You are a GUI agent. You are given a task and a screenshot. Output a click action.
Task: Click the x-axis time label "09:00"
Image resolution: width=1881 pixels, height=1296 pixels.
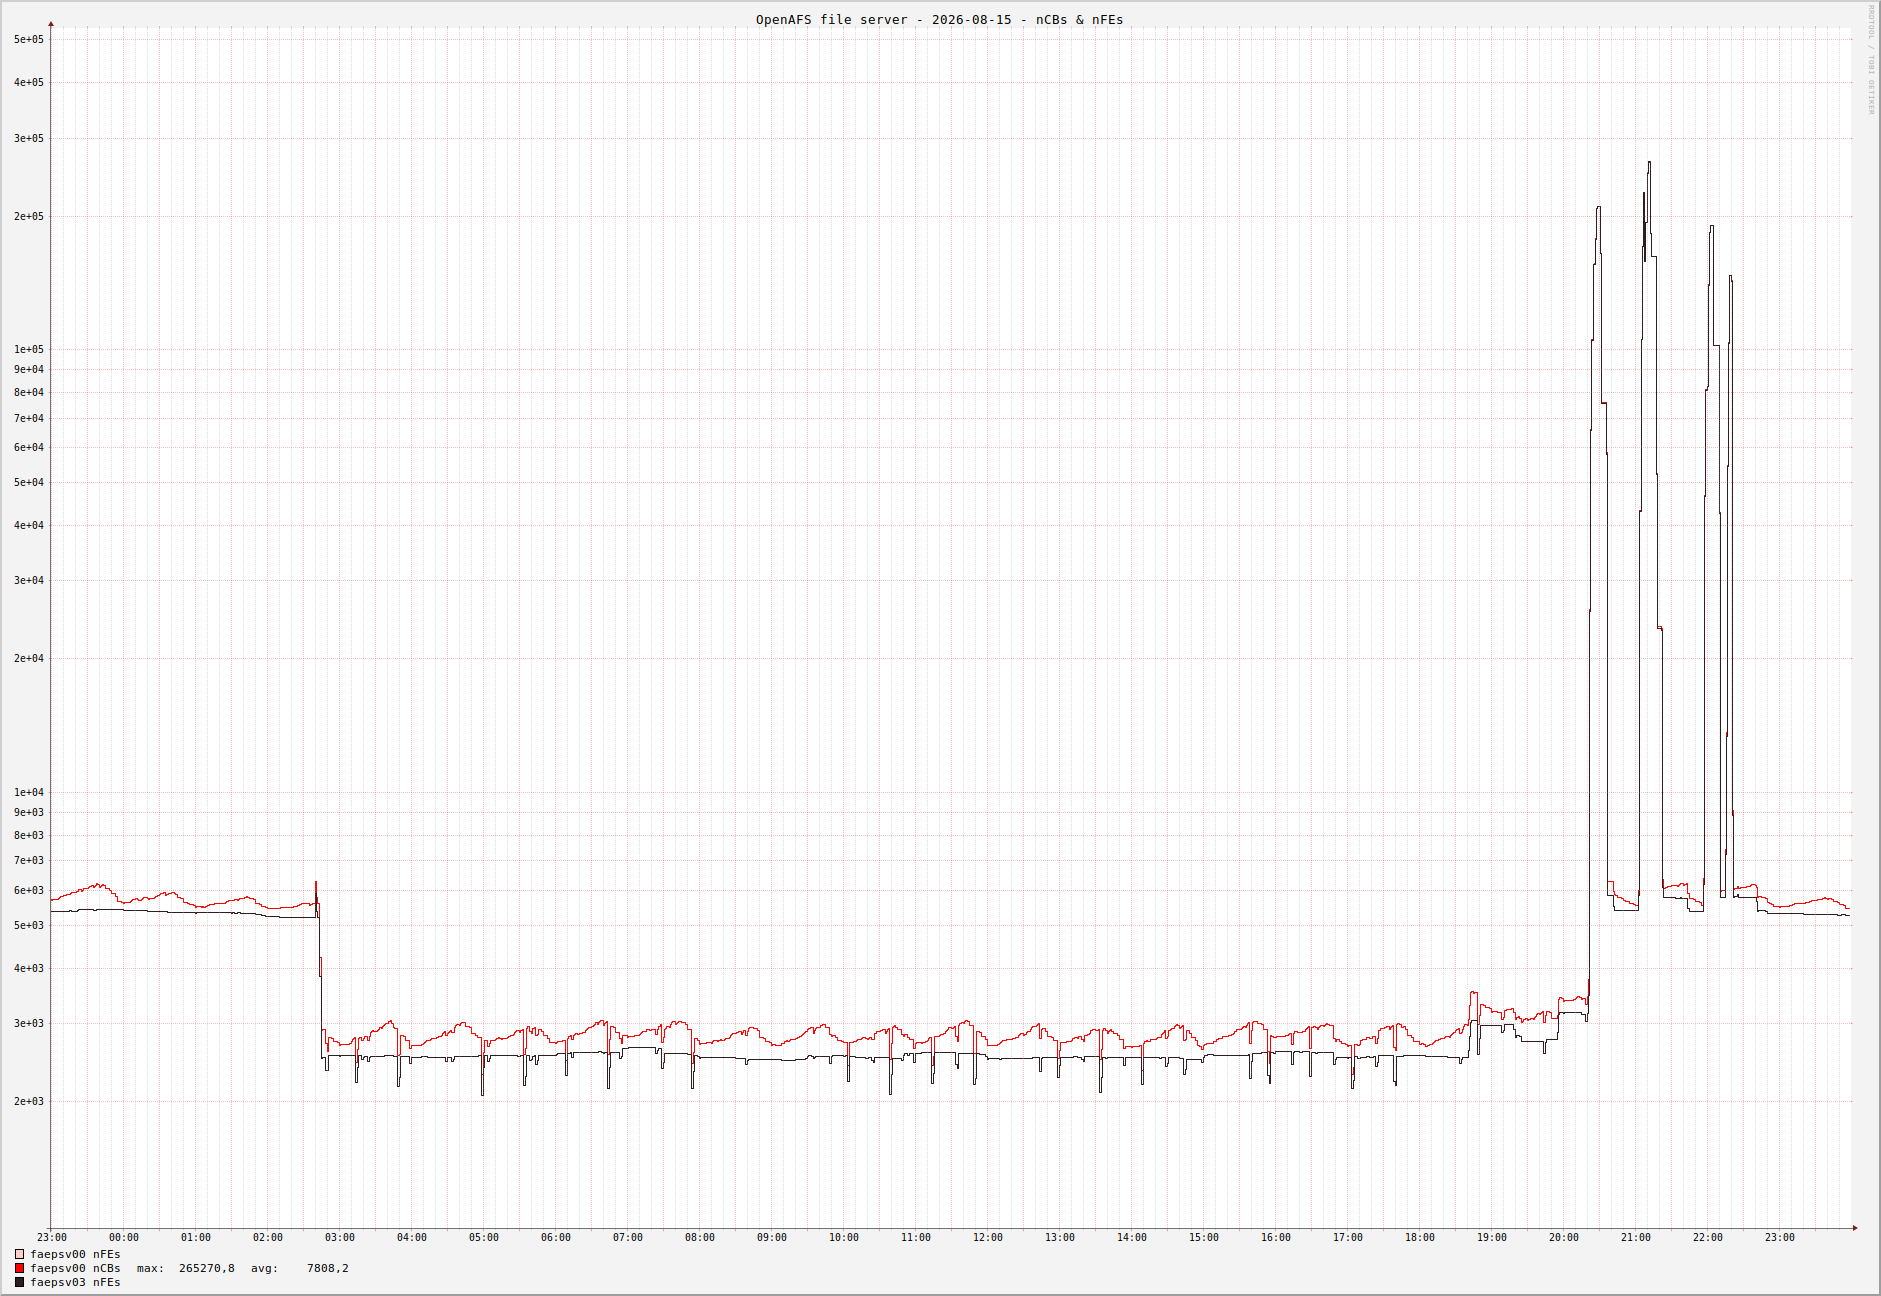click(772, 1237)
